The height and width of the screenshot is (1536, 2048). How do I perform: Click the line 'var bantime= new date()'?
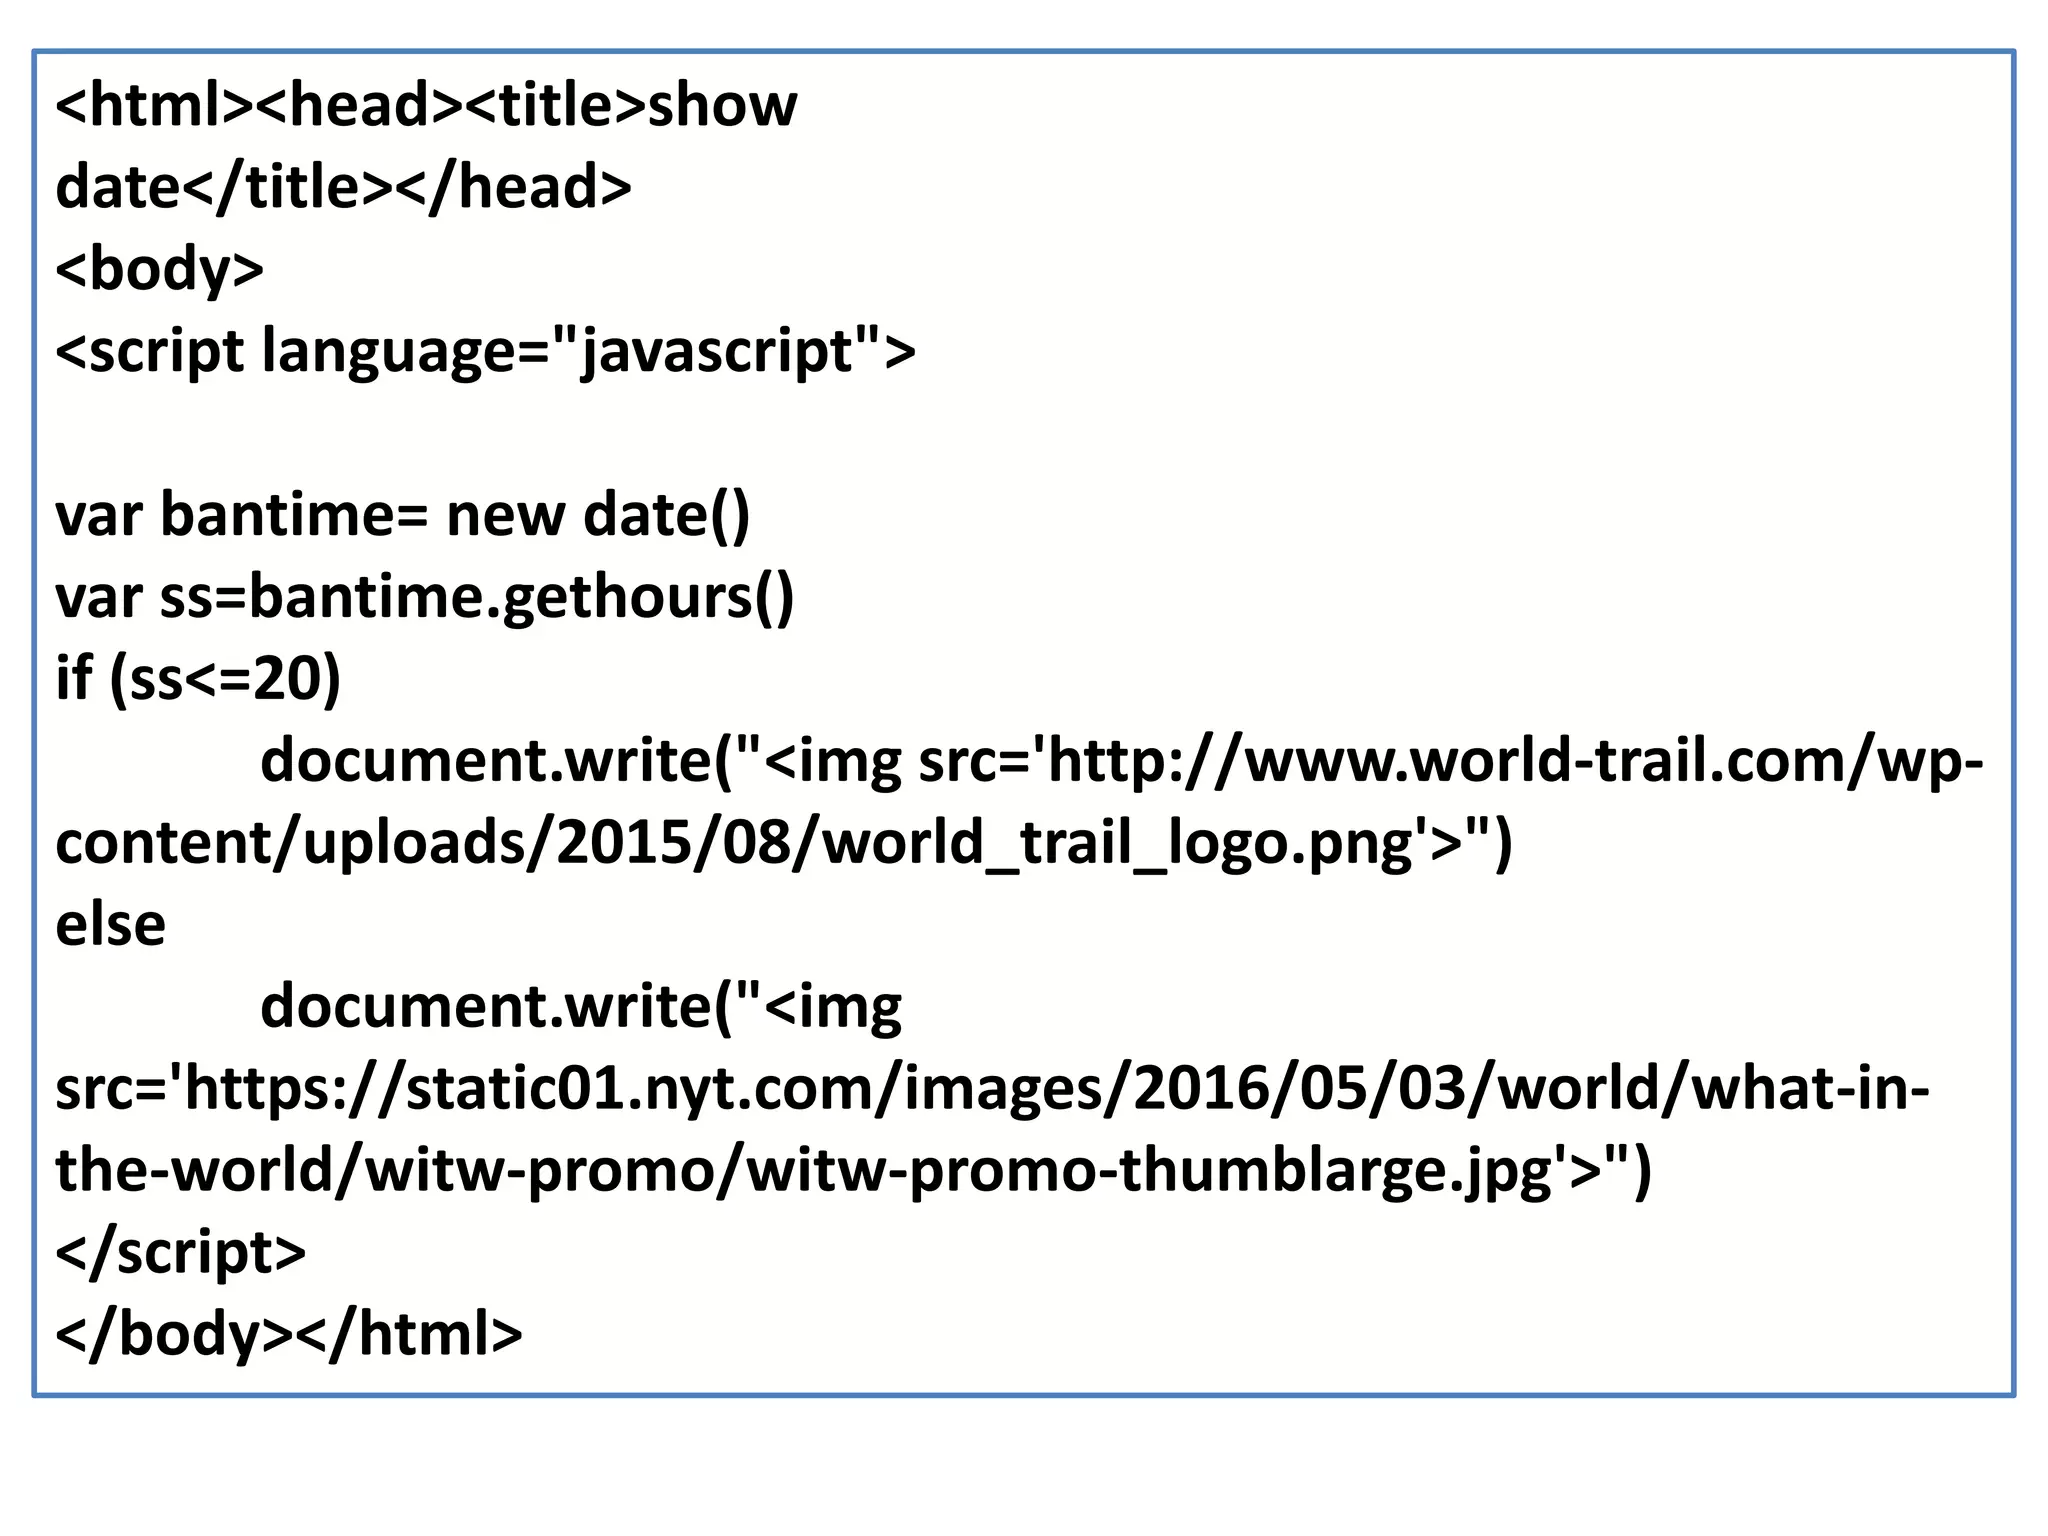click(403, 516)
